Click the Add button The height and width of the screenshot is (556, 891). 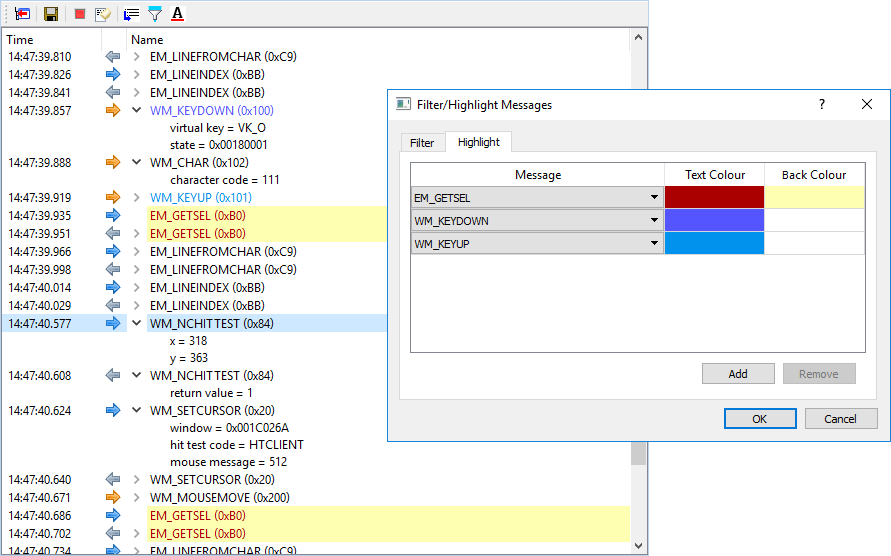(738, 374)
